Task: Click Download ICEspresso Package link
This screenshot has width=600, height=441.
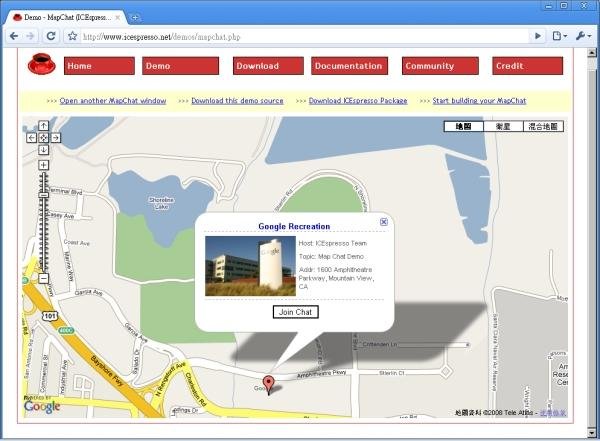Action: coord(358,101)
